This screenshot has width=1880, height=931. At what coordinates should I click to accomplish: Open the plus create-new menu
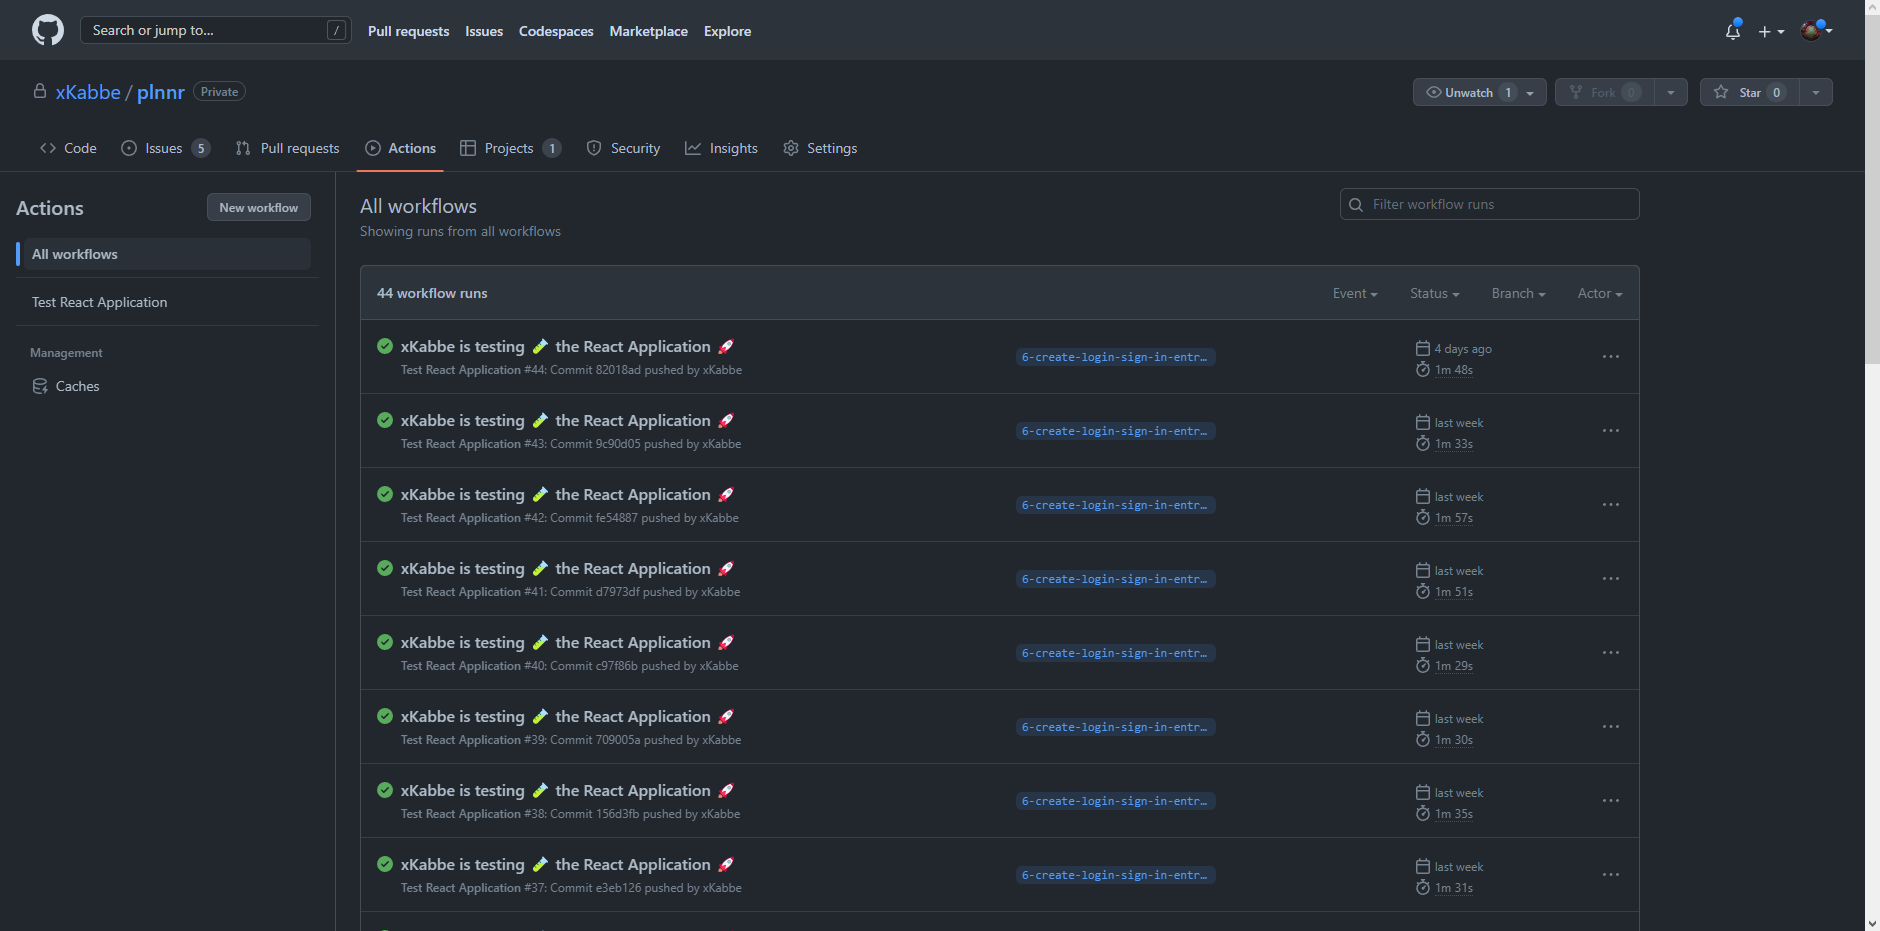click(x=1771, y=31)
